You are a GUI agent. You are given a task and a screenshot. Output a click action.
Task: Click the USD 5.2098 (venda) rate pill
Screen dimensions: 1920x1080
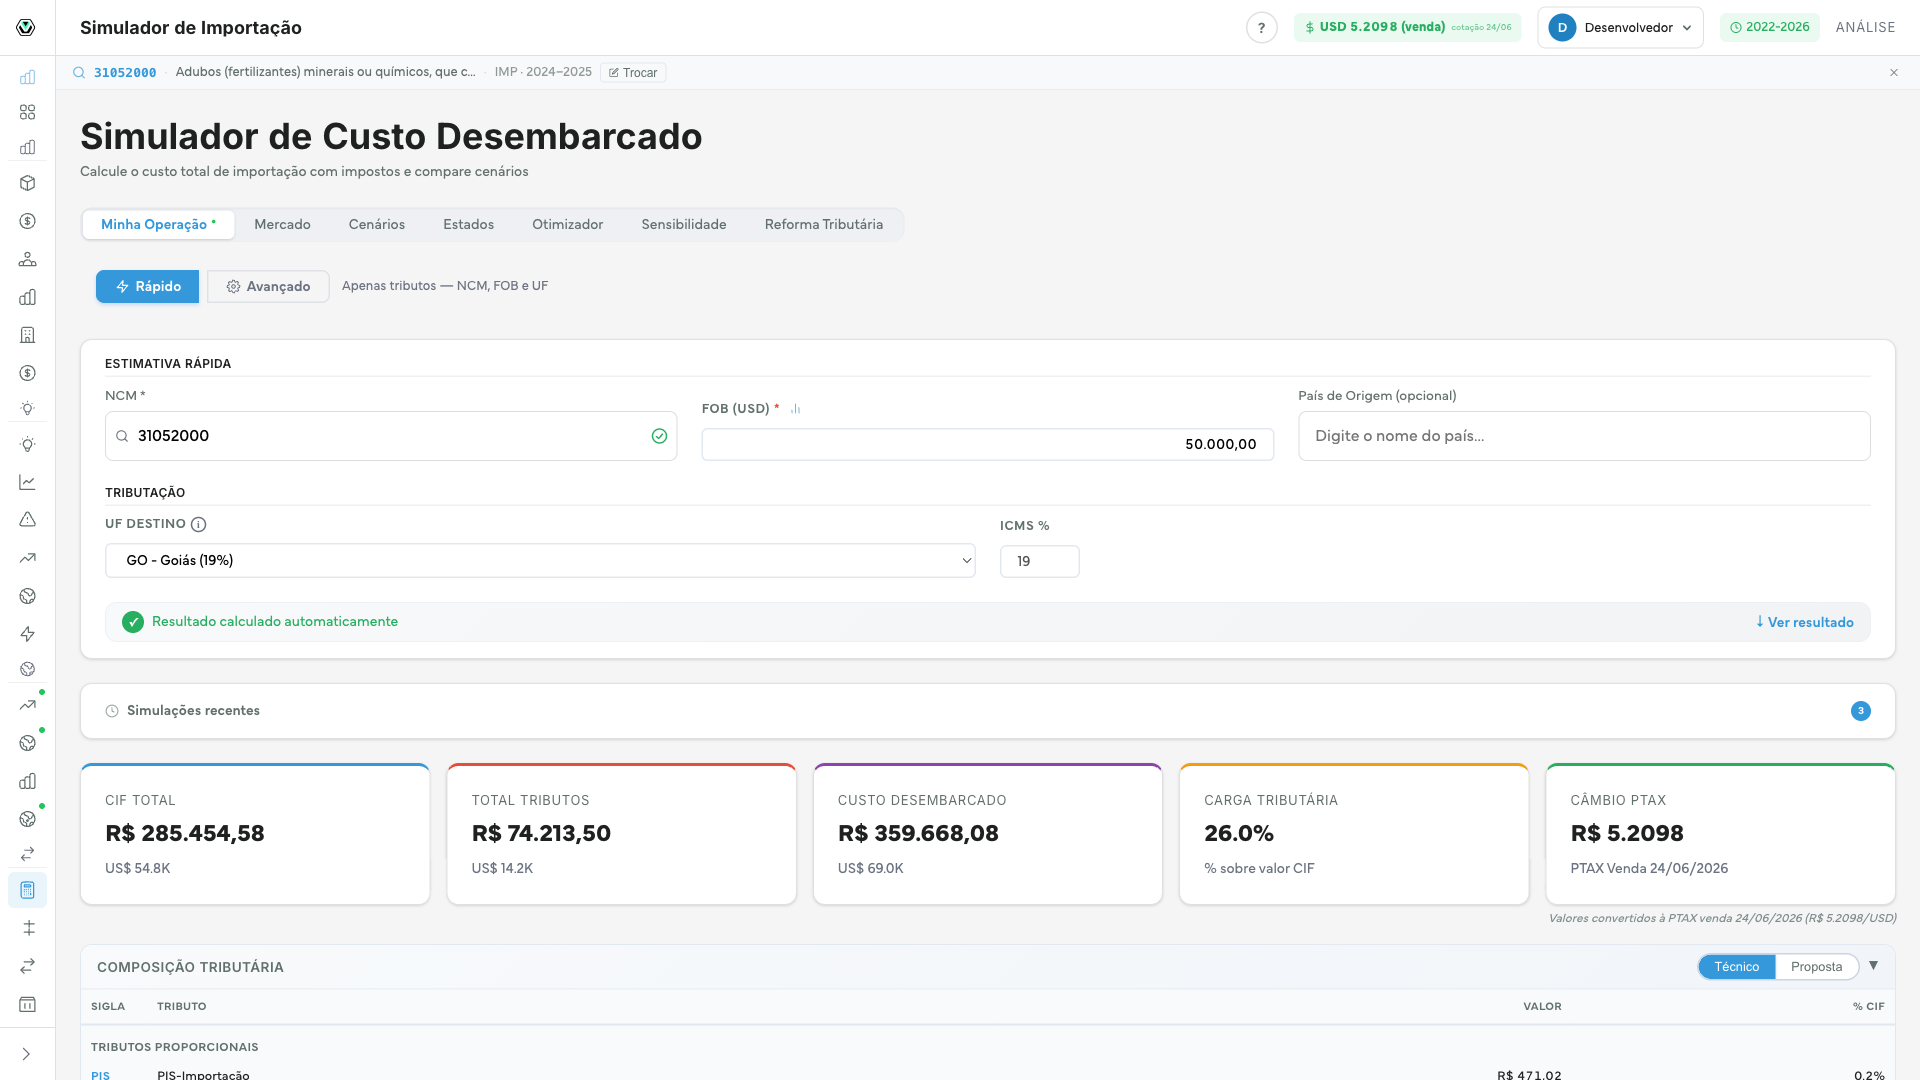(x=1407, y=28)
